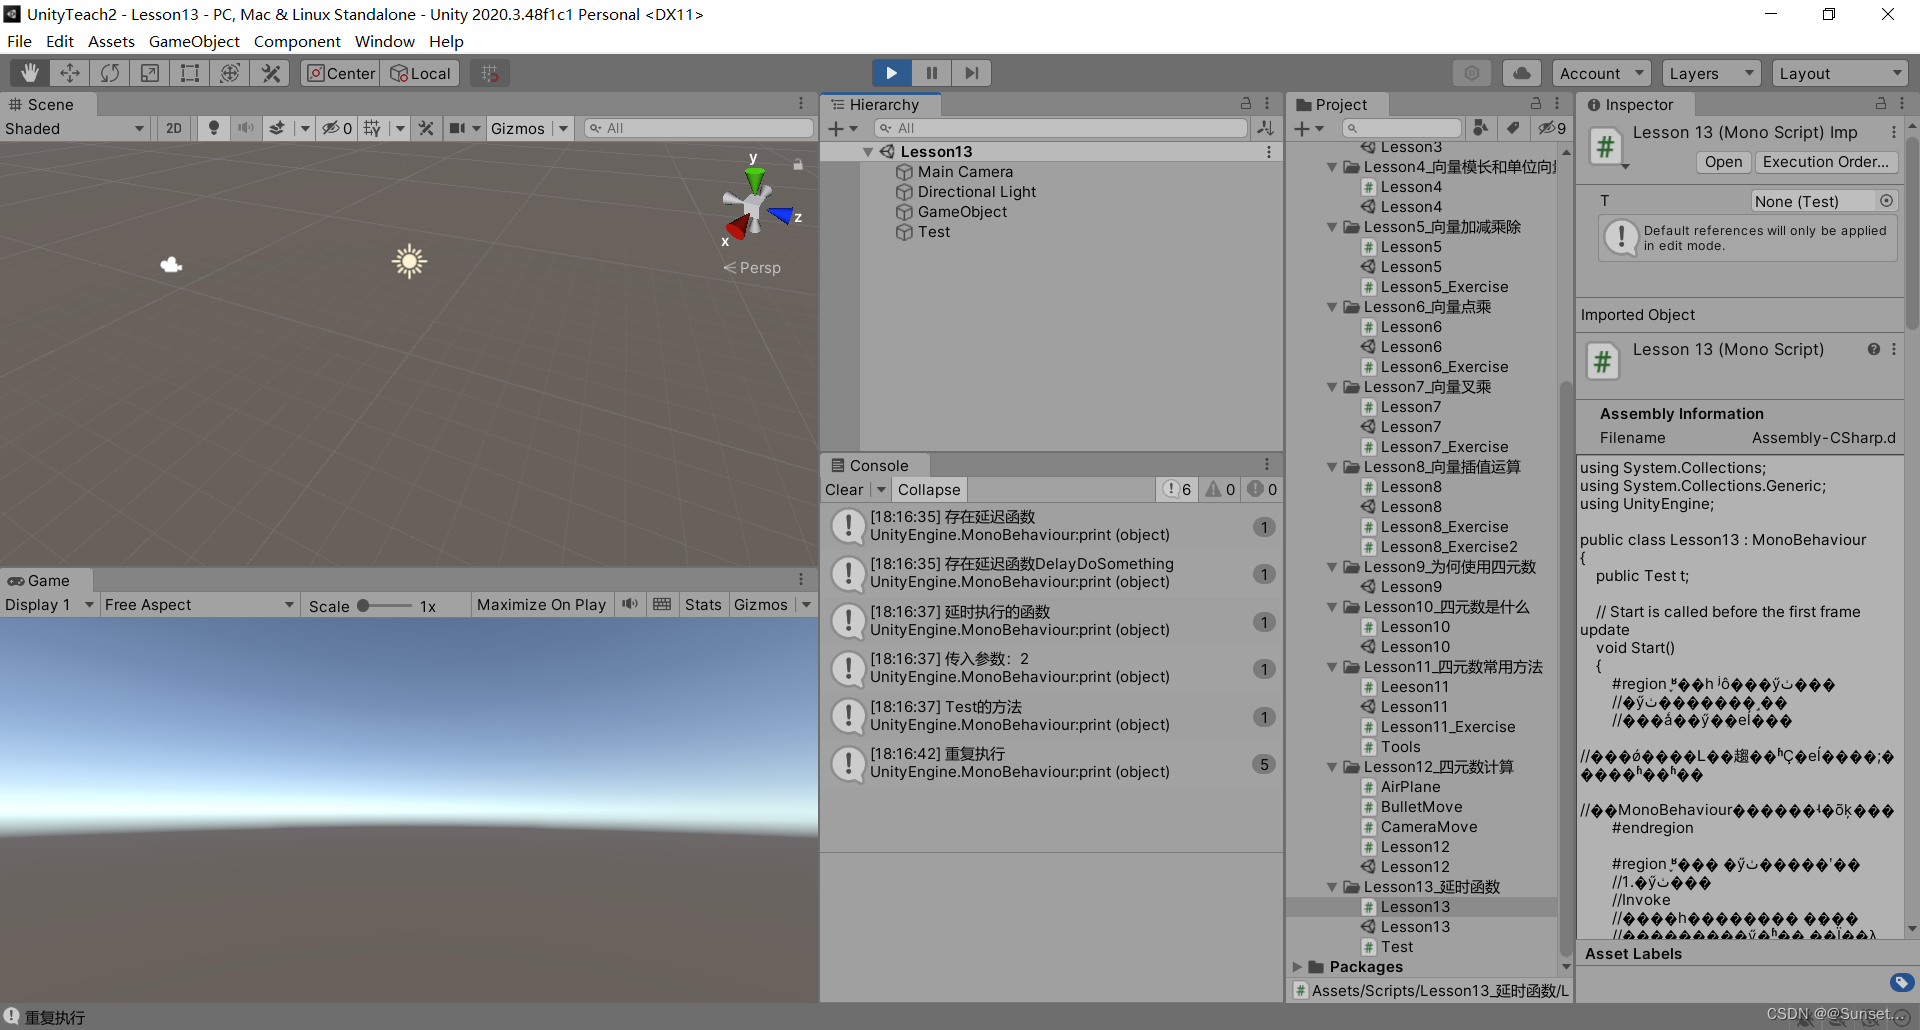Screen dimensions: 1920x1030
Task: Open the GameObject menu
Action: point(194,41)
